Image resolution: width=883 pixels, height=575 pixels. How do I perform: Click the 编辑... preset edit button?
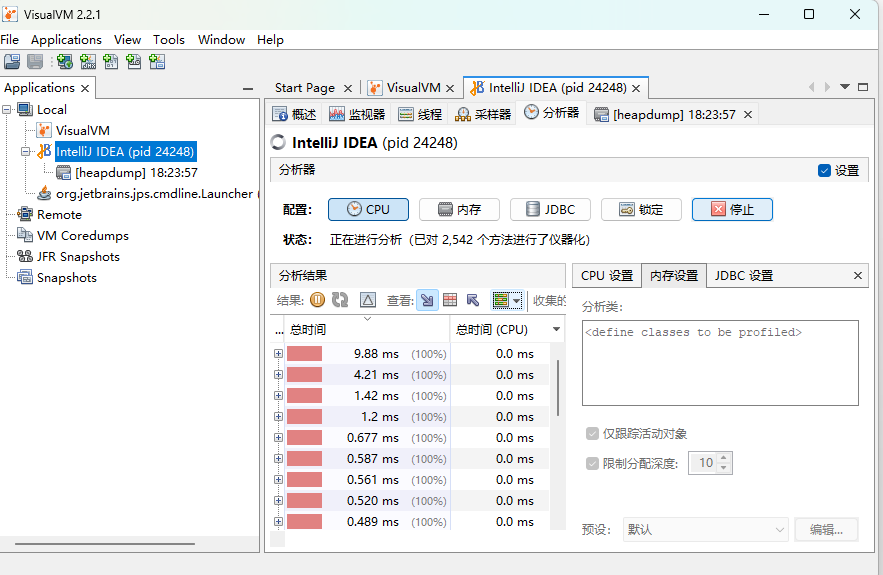tap(826, 529)
